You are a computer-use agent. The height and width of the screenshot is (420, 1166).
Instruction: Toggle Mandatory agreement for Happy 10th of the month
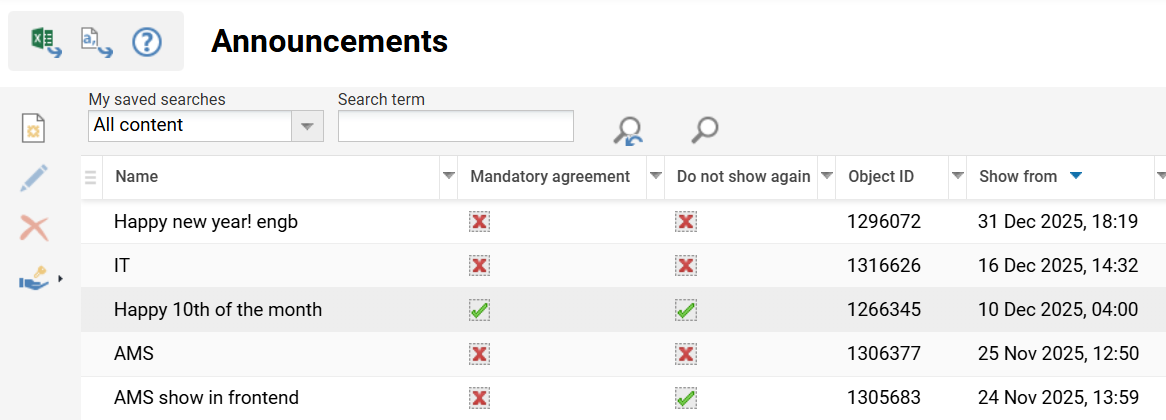[x=480, y=310]
